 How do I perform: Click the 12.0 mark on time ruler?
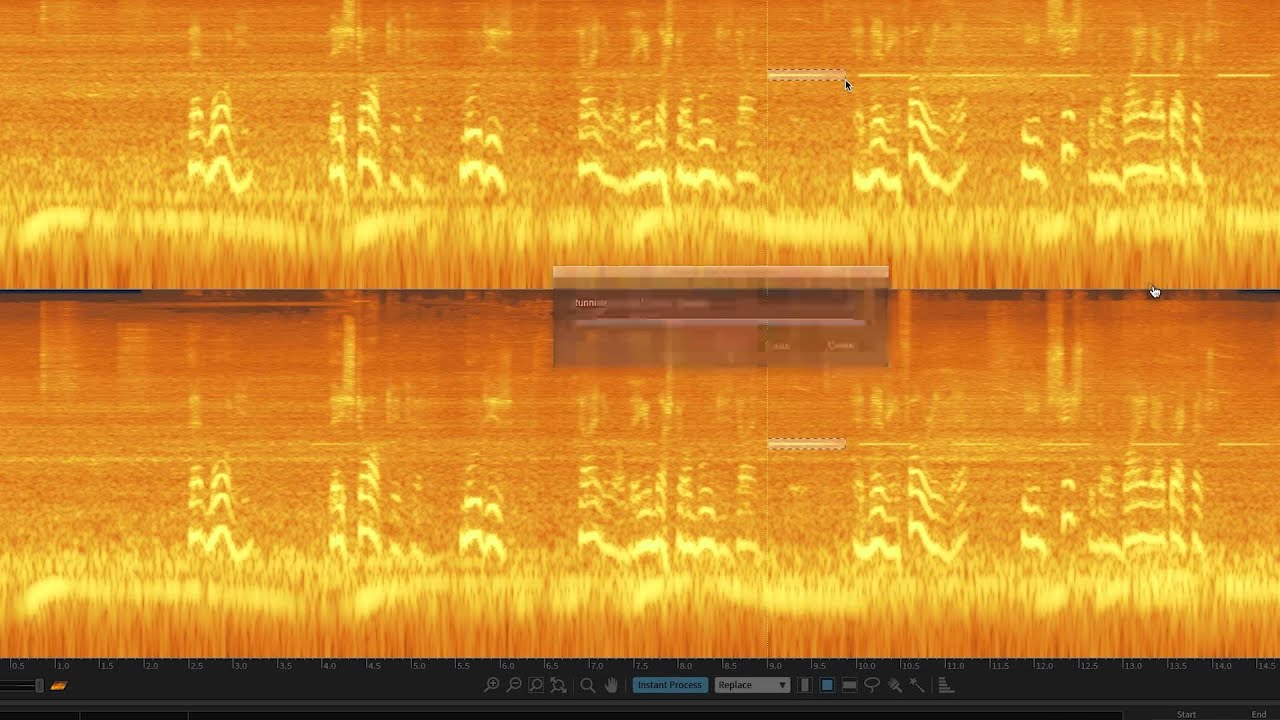(x=1042, y=665)
